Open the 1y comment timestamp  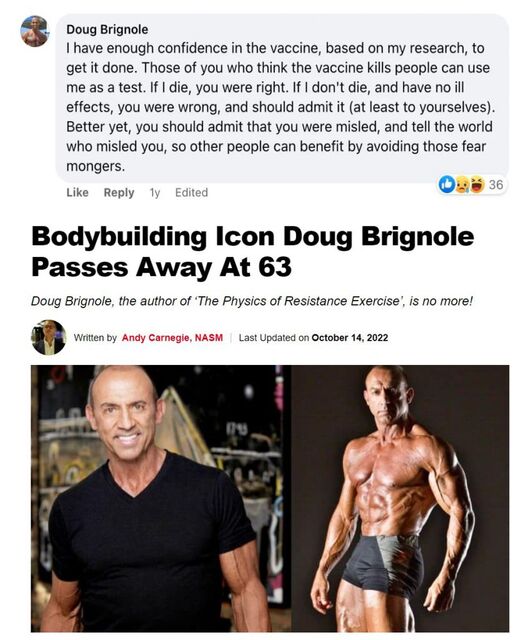(x=155, y=192)
